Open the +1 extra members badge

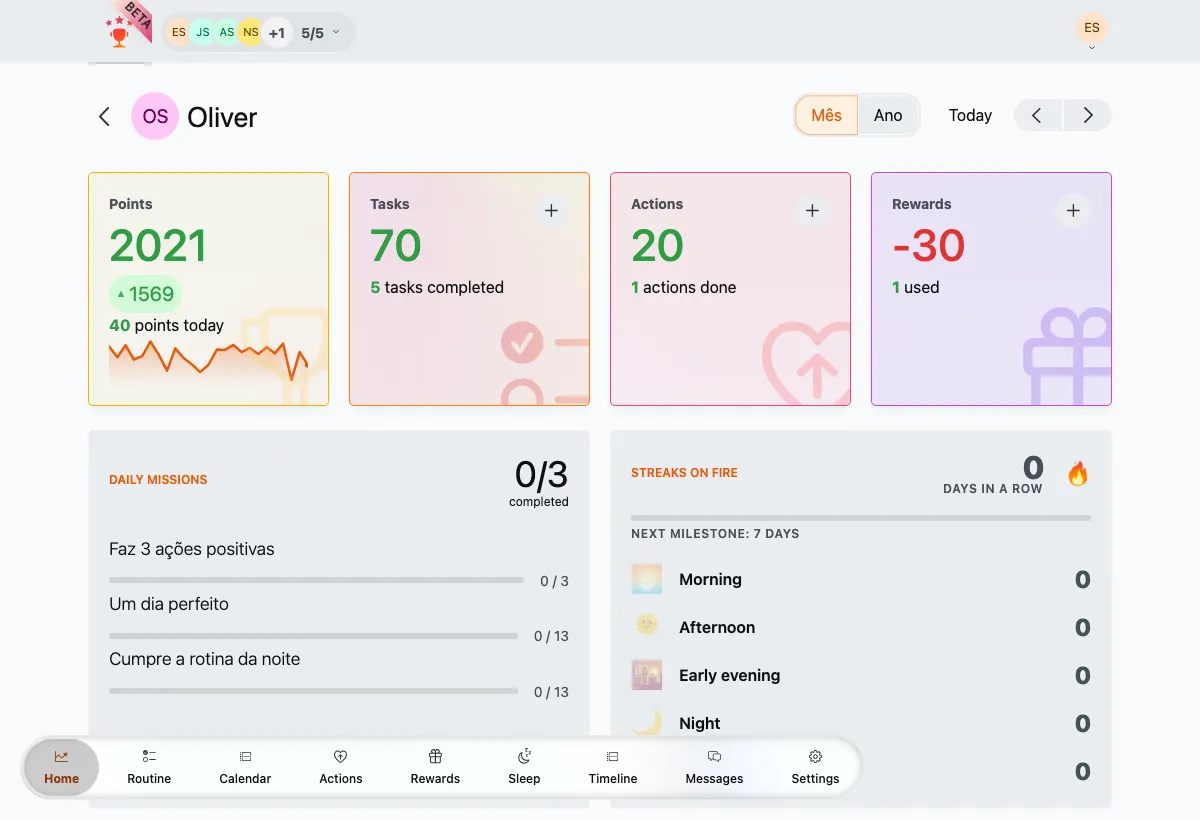click(277, 32)
